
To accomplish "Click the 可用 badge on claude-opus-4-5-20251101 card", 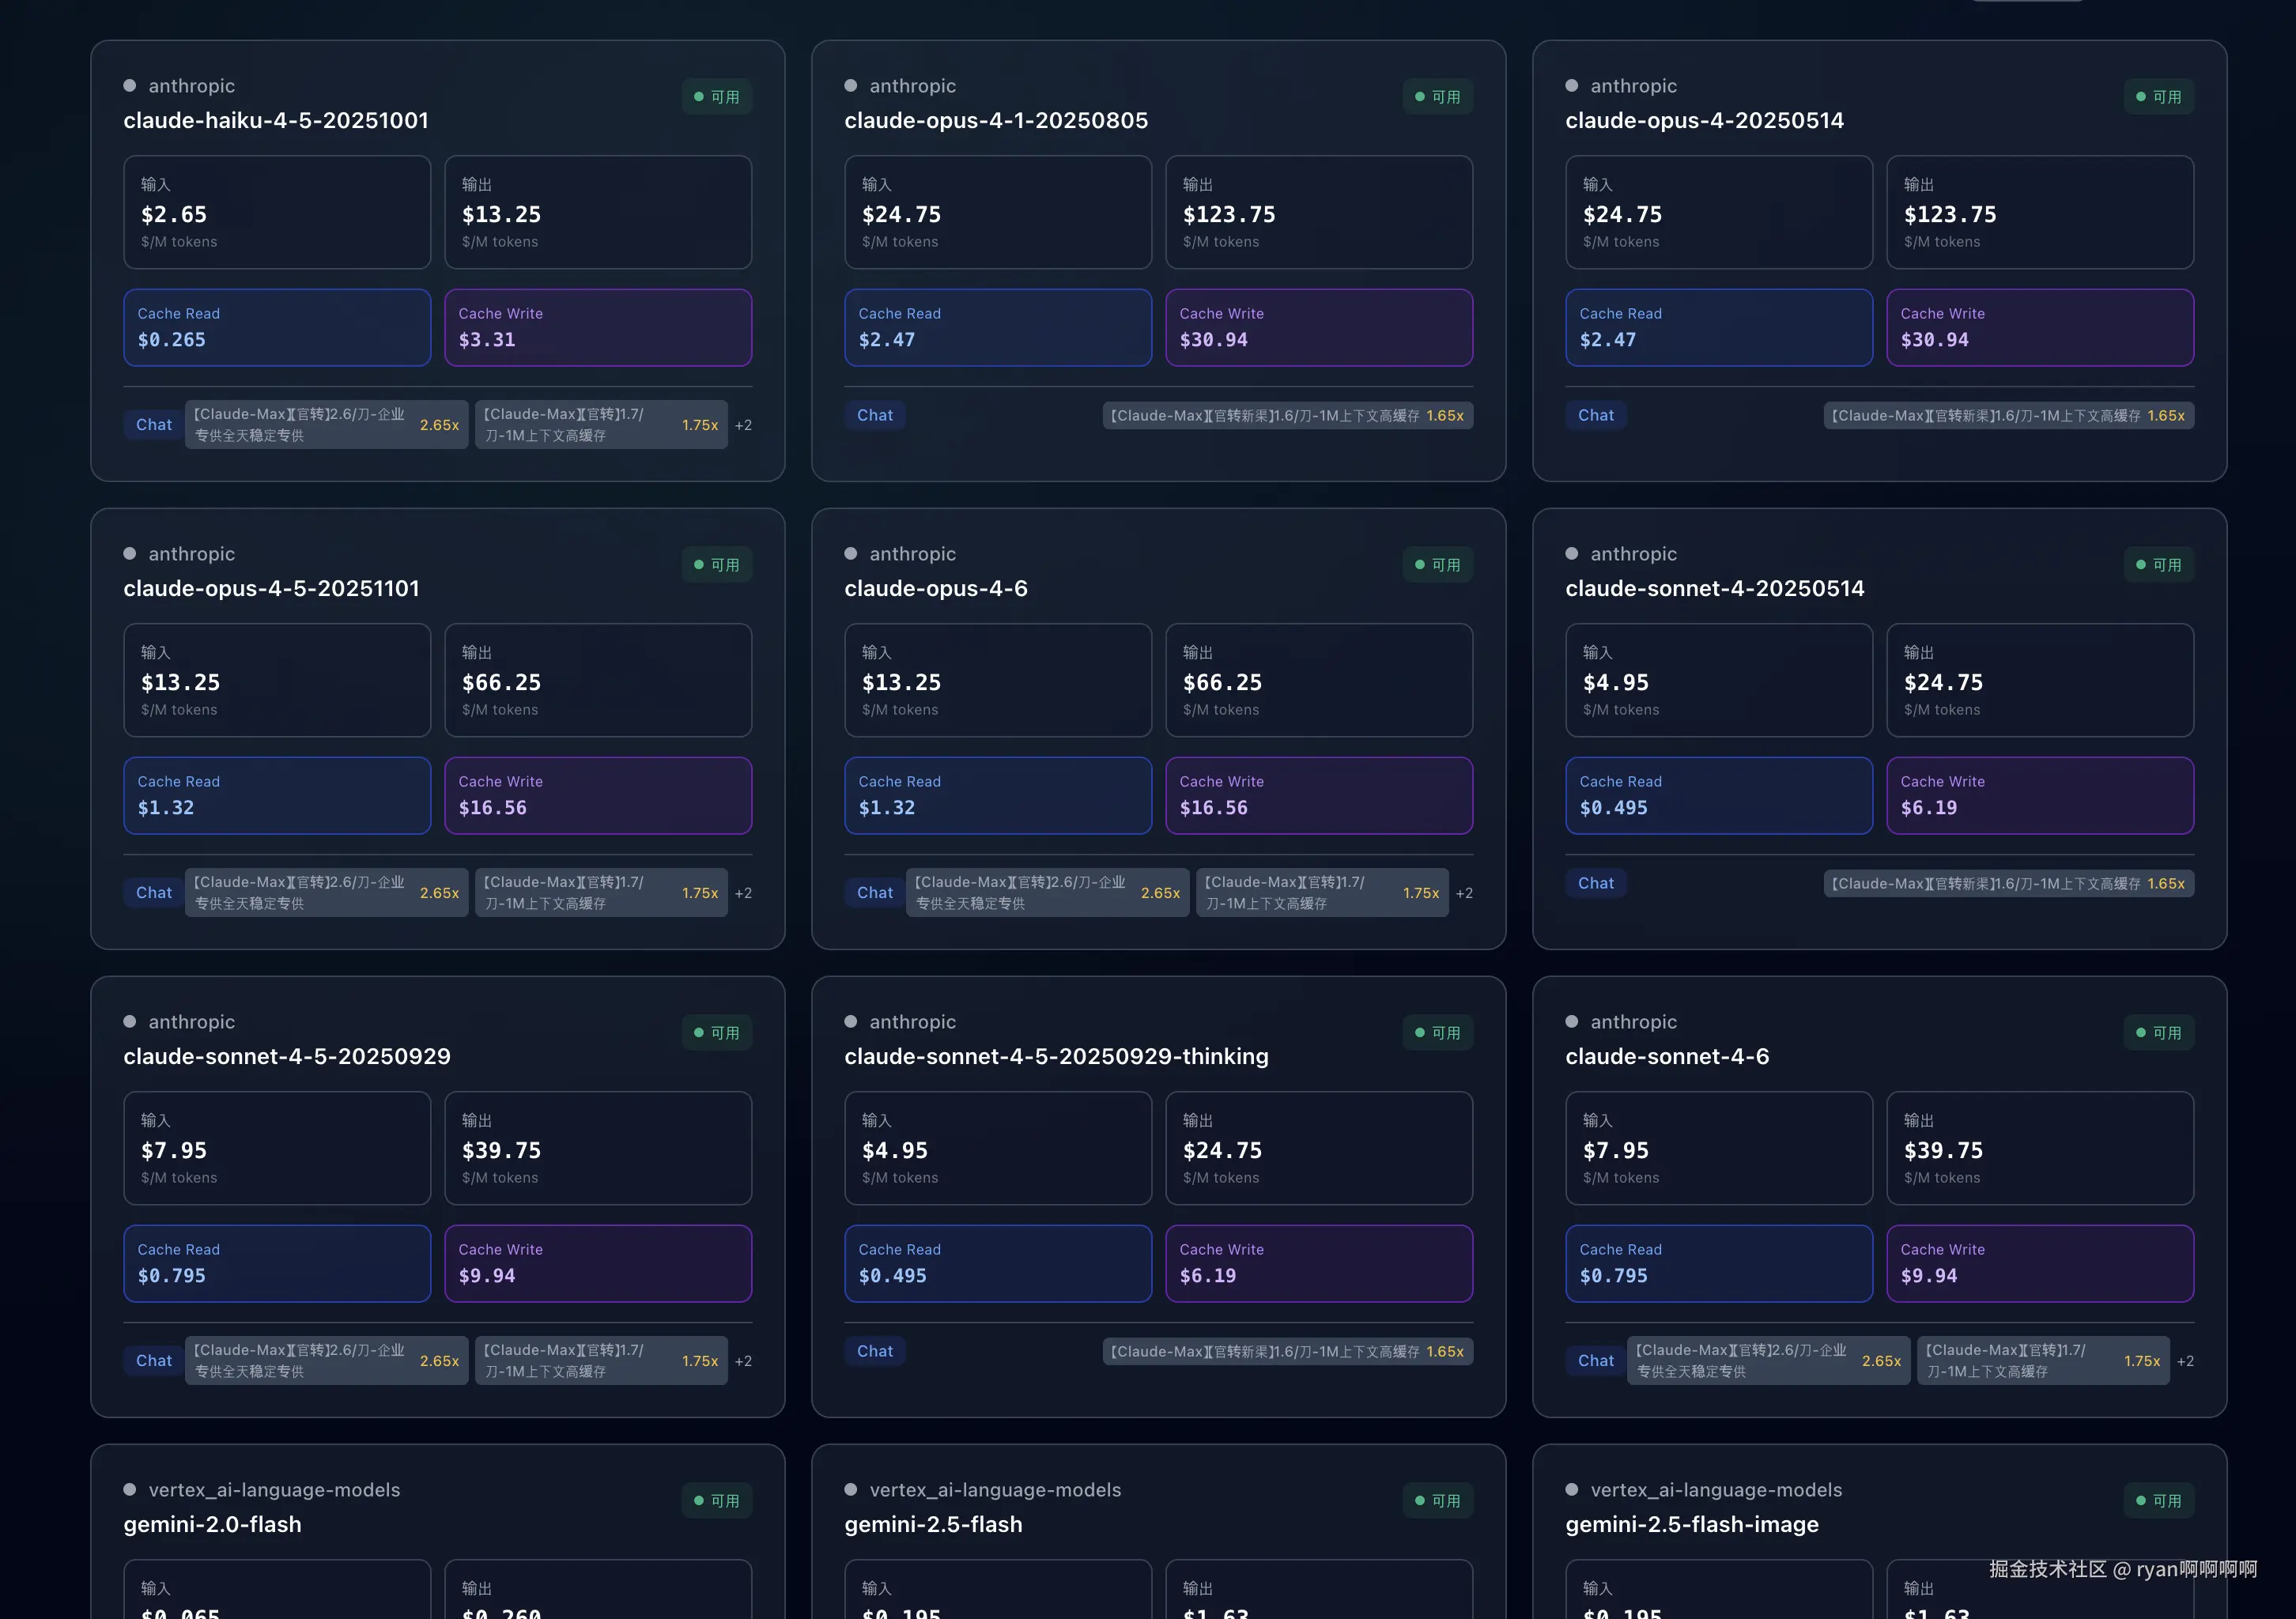I will (716, 565).
